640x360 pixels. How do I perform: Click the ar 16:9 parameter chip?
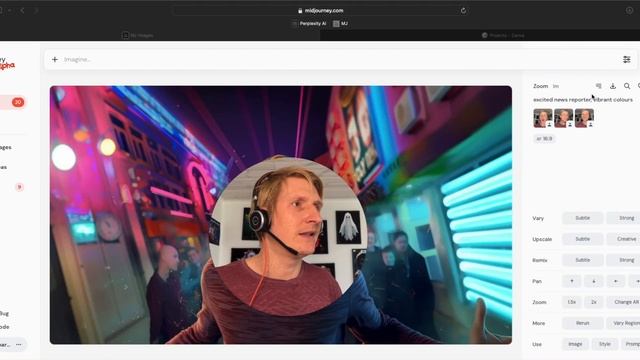[544, 139]
